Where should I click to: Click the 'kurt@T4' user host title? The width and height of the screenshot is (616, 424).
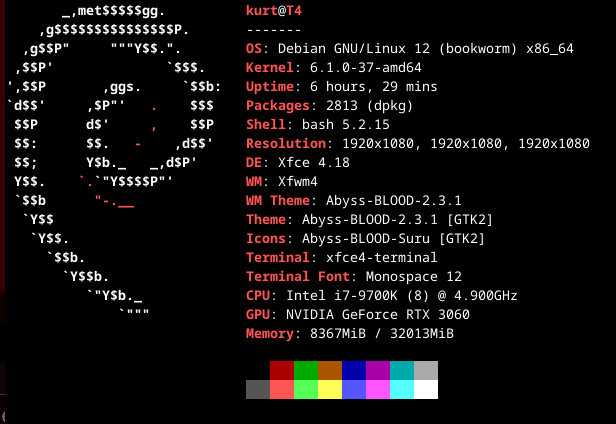274,11
